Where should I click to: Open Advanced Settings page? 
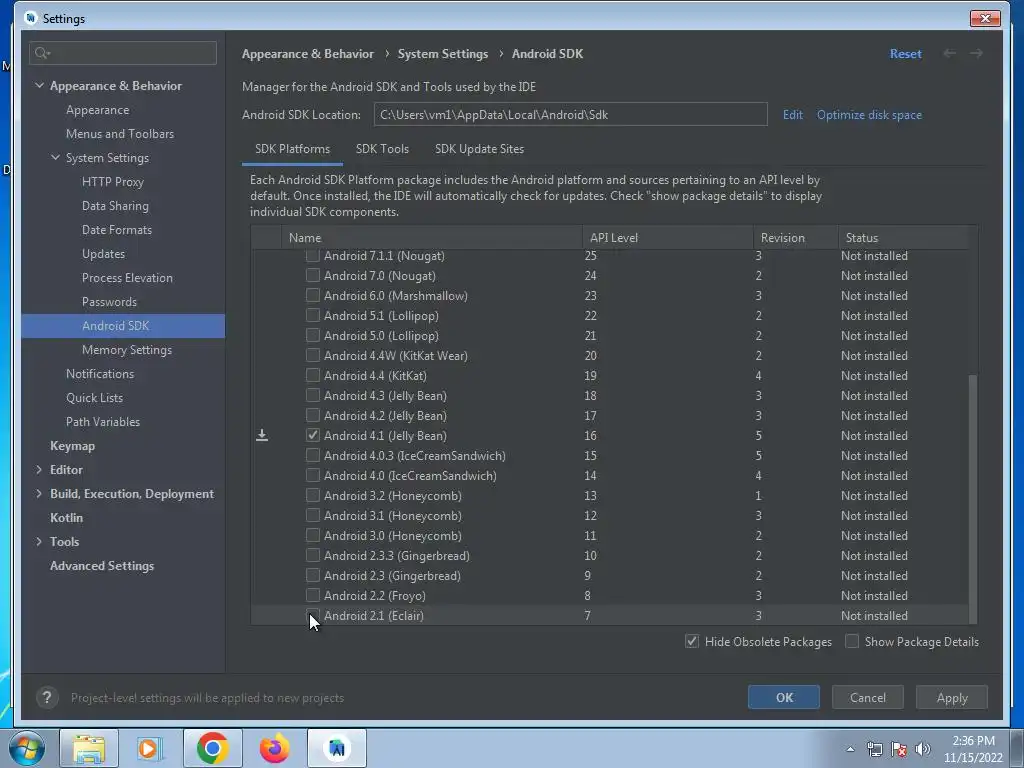102,566
